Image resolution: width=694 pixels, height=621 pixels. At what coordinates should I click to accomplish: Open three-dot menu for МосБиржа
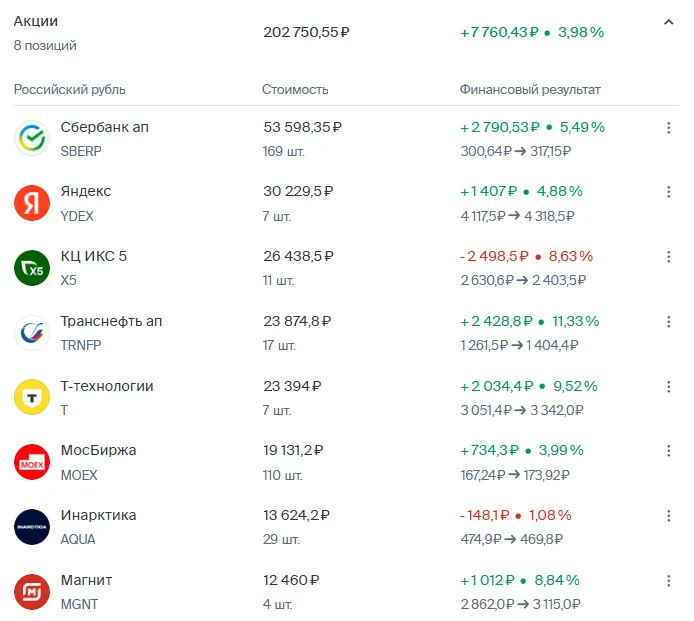click(x=668, y=451)
